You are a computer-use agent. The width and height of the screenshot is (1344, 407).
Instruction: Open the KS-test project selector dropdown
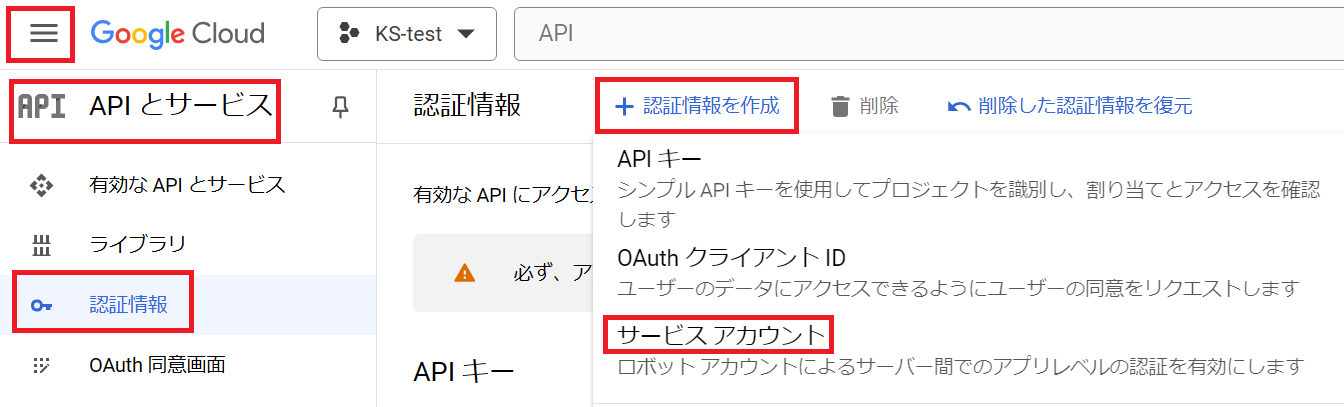[x=407, y=34]
